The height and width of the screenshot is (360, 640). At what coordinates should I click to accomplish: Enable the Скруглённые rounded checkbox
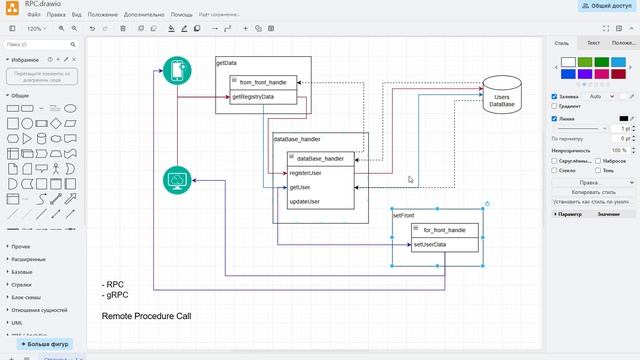pyautogui.click(x=554, y=161)
